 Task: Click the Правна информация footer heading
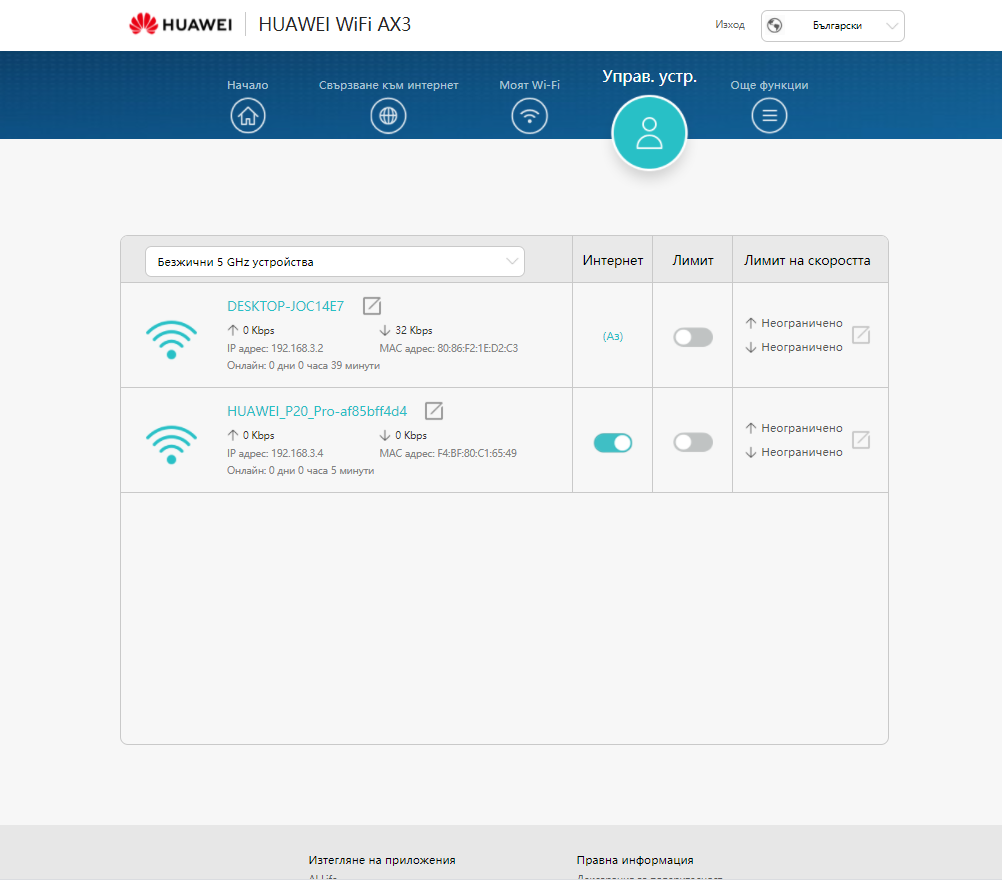(635, 860)
